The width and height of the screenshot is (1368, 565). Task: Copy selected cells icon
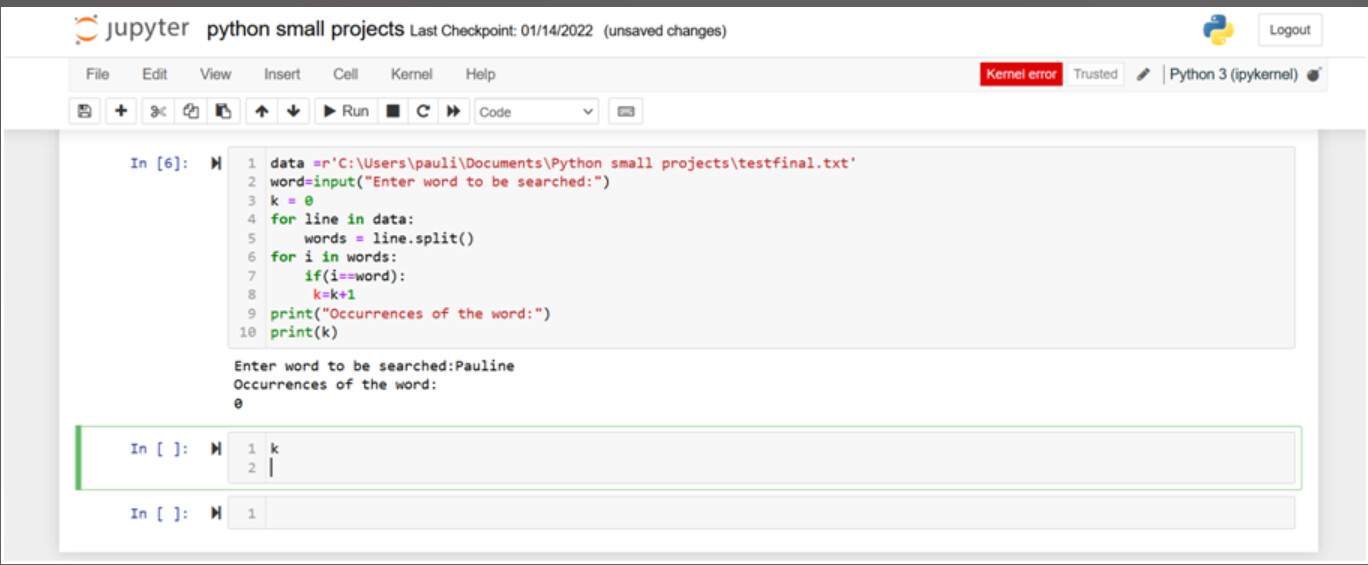tap(191, 111)
